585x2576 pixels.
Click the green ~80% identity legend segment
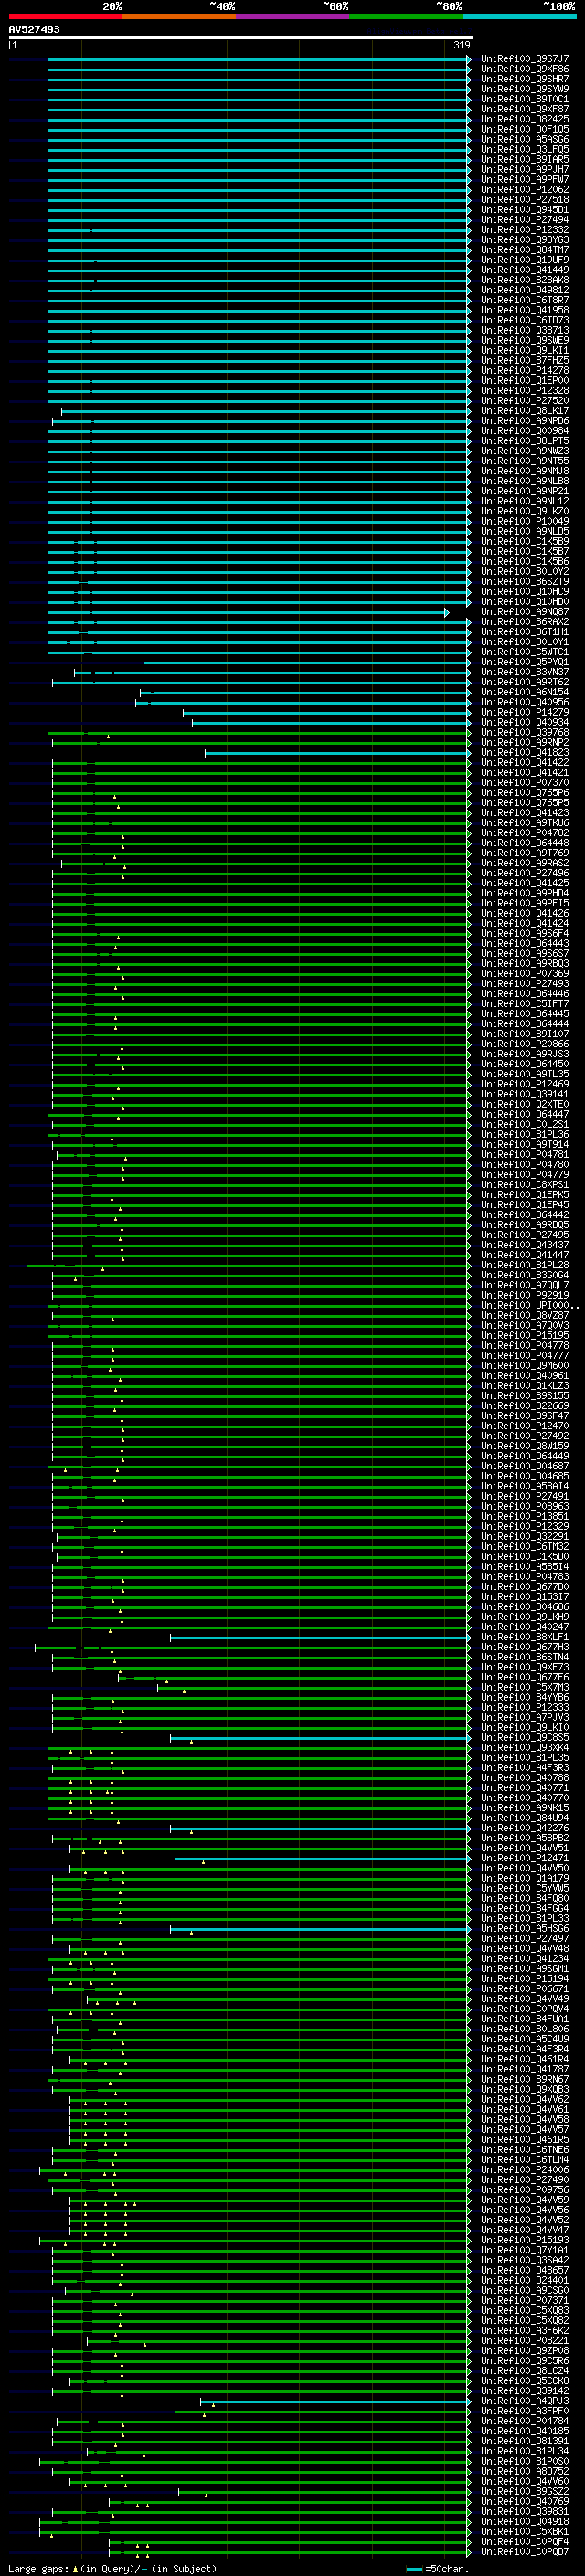point(406,16)
